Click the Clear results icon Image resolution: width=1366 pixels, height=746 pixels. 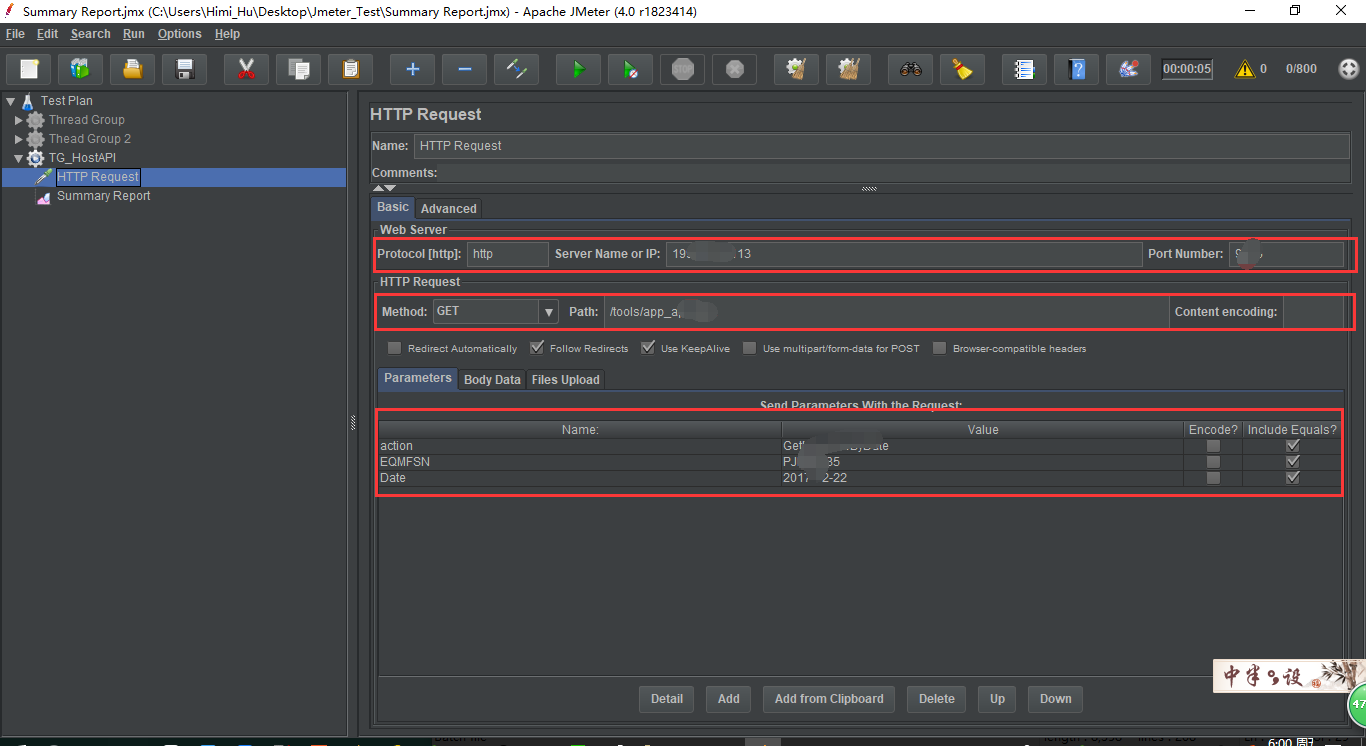tap(796, 69)
